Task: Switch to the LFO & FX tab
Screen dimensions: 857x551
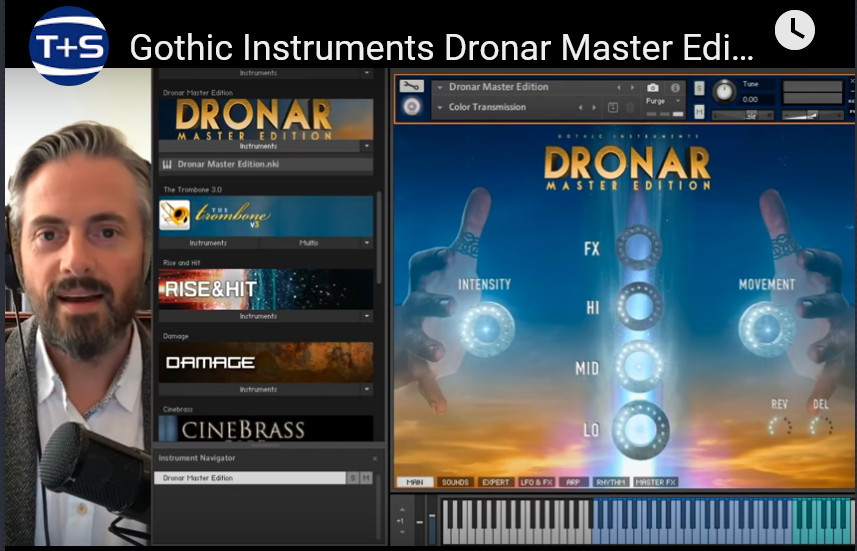Action: [x=537, y=482]
